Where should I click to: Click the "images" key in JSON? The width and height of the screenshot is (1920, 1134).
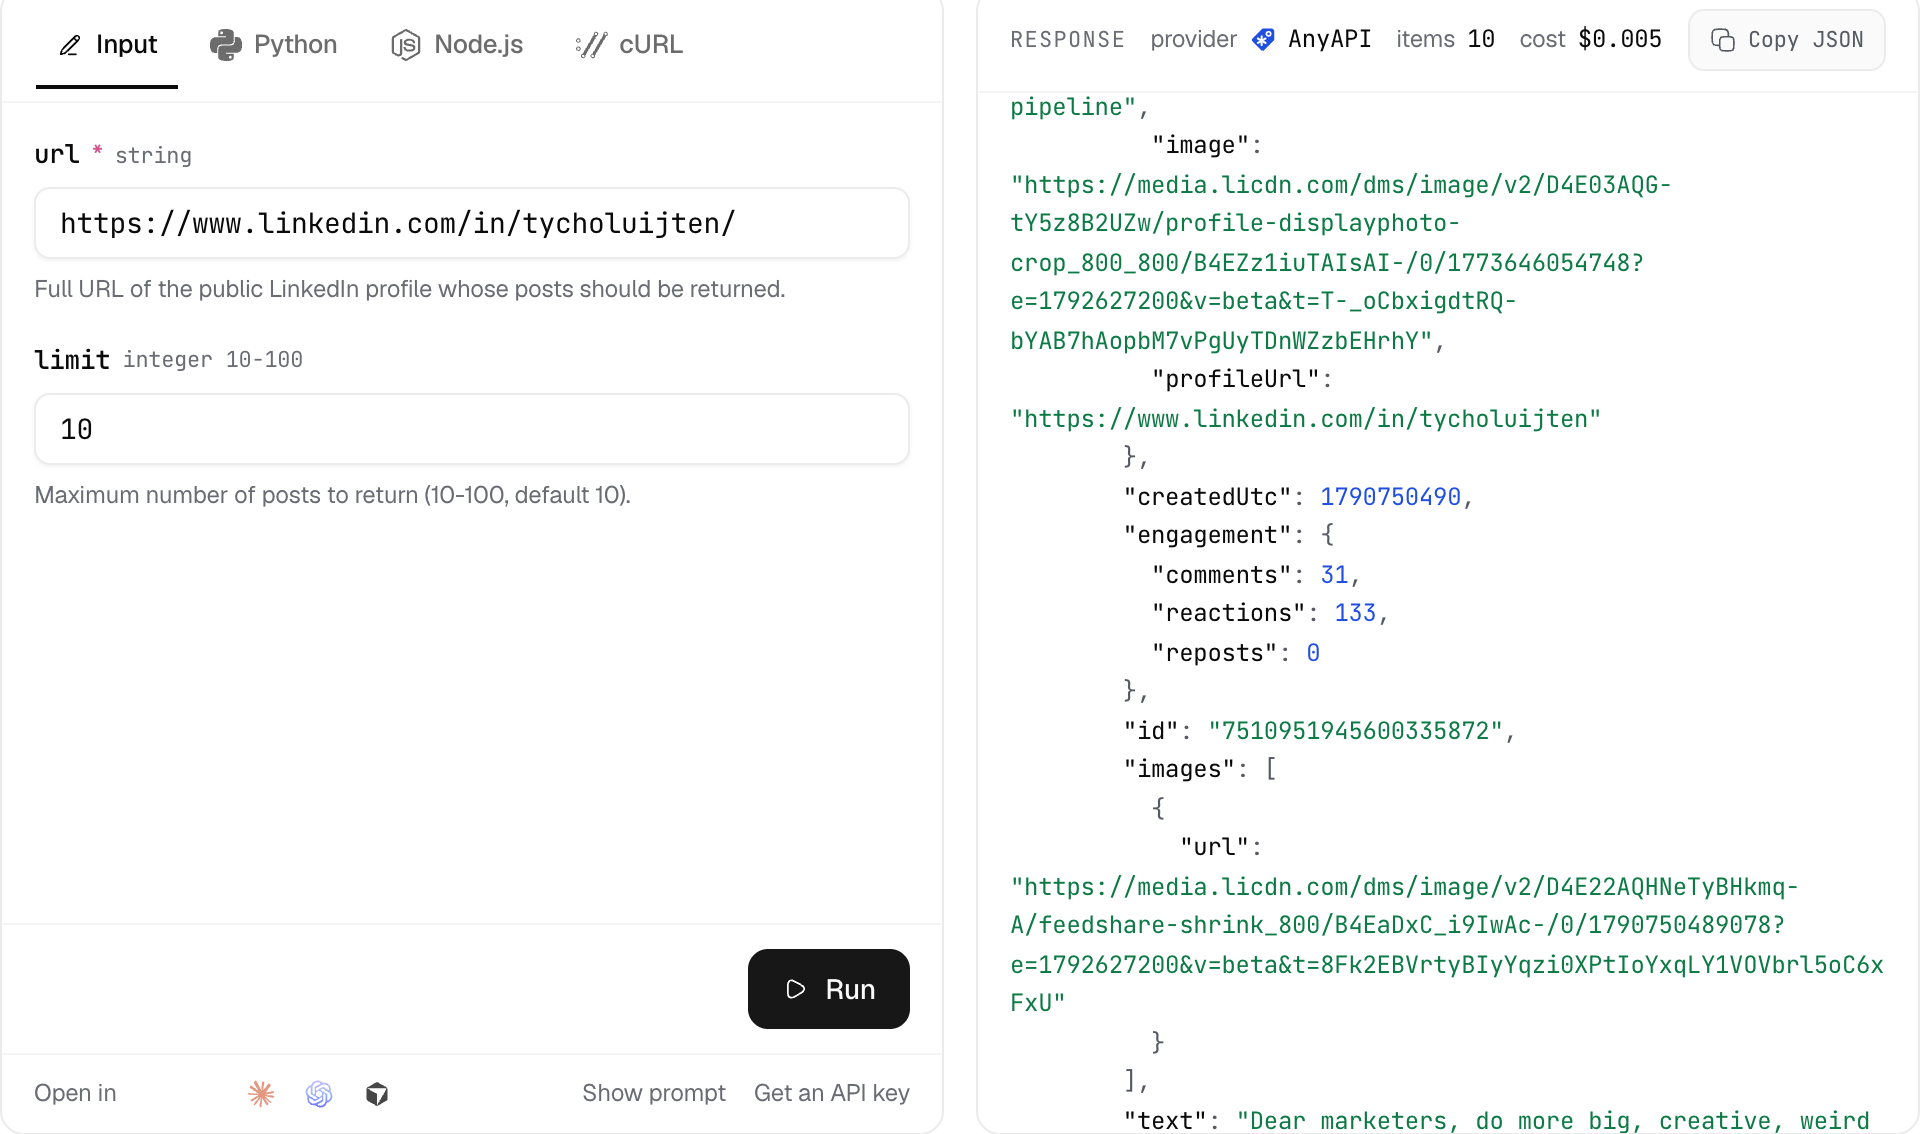pos(1179,769)
